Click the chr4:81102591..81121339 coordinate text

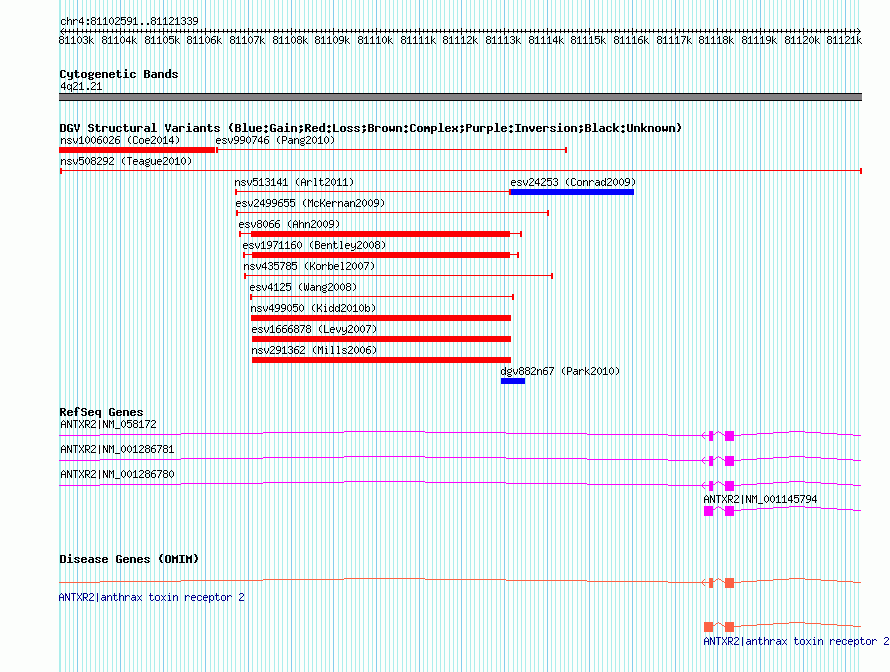coord(129,21)
